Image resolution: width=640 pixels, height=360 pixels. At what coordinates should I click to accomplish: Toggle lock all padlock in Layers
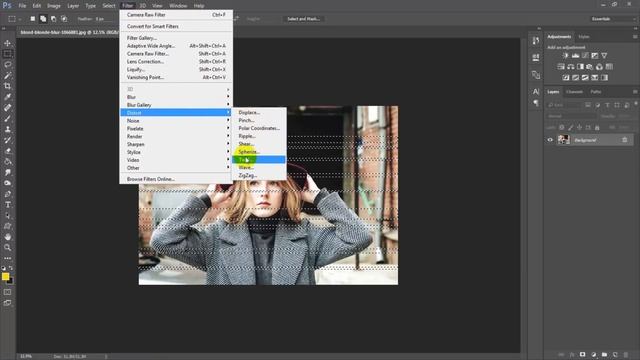tap(597, 128)
